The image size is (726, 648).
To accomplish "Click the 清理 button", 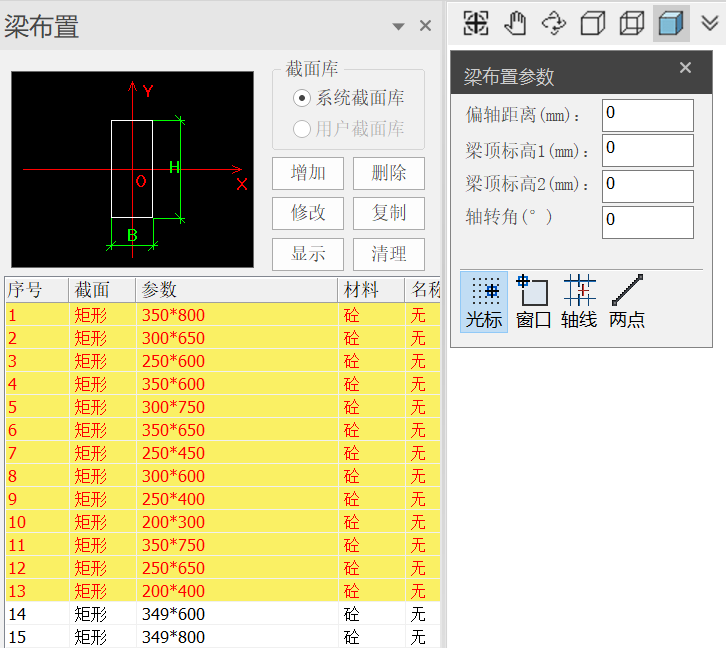I will pos(388,254).
